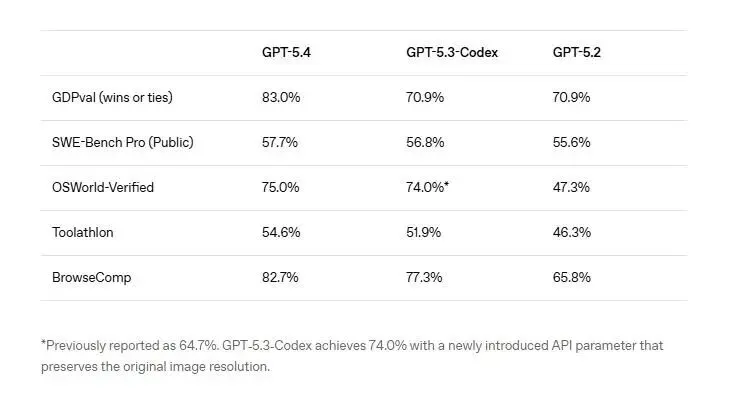Click the footnote starting 'Previously reported as 64.7%'
734x404 pixels.
[352, 356]
